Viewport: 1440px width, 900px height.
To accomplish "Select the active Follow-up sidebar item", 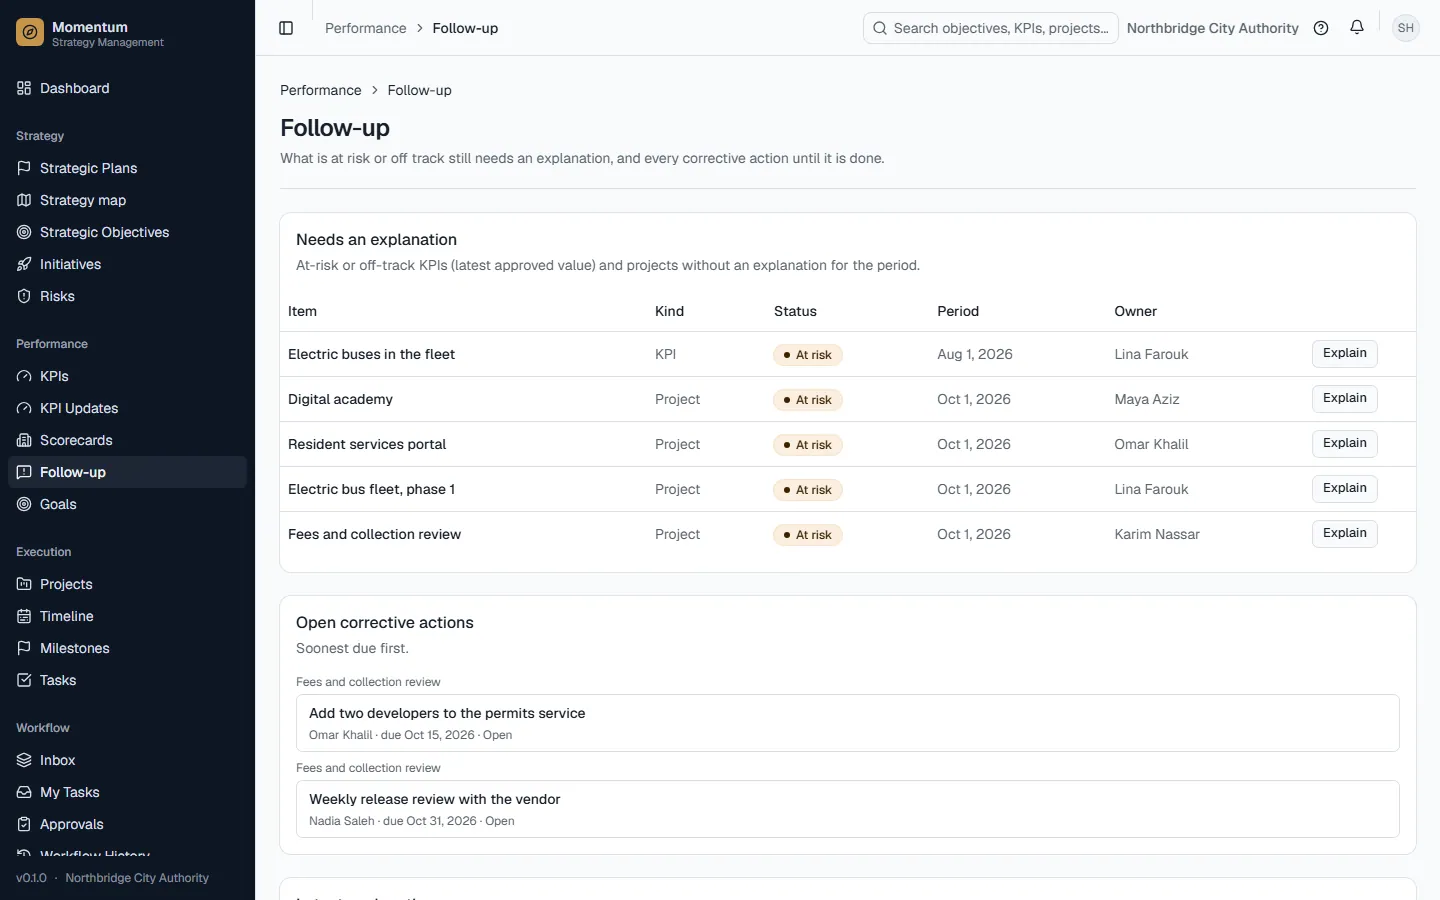I will click(x=127, y=472).
